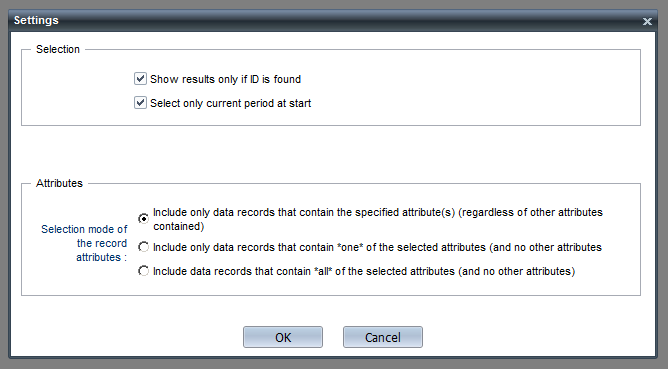Toggle 'Select only current period at start' checkbox
This screenshot has width=668, height=369.
141,103
